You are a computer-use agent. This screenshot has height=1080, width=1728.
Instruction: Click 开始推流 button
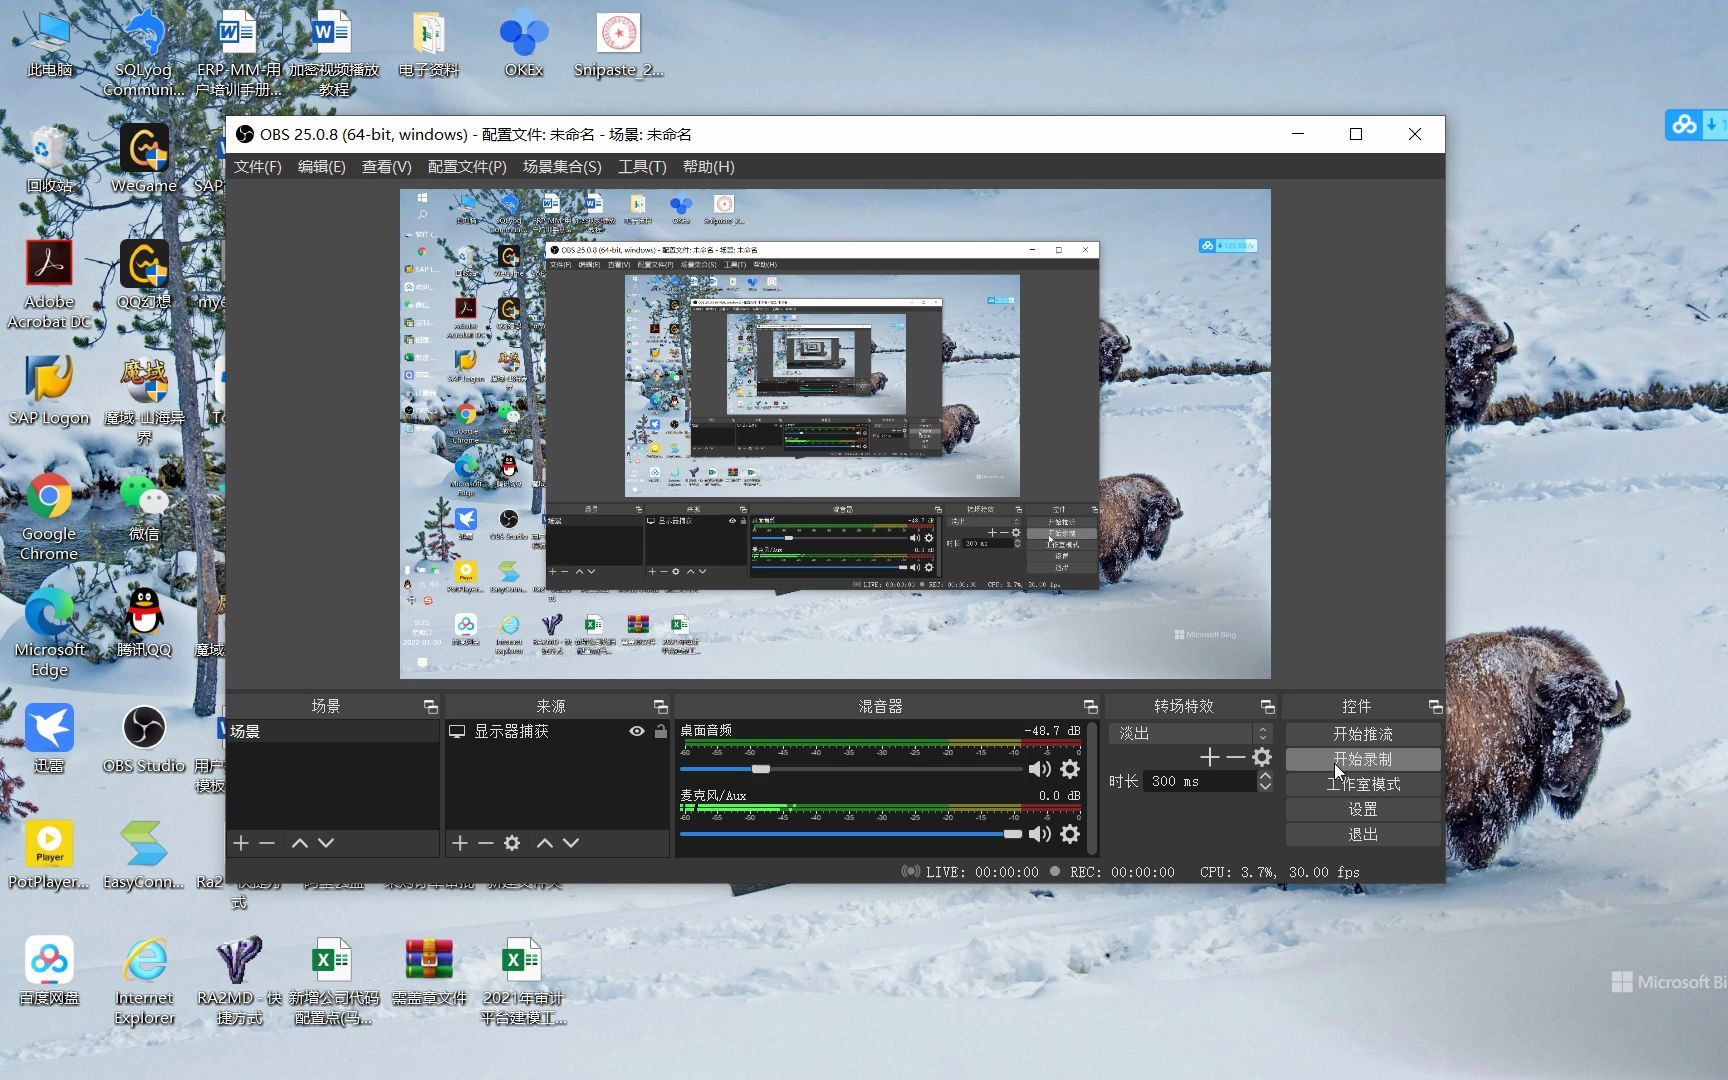[1363, 734]
